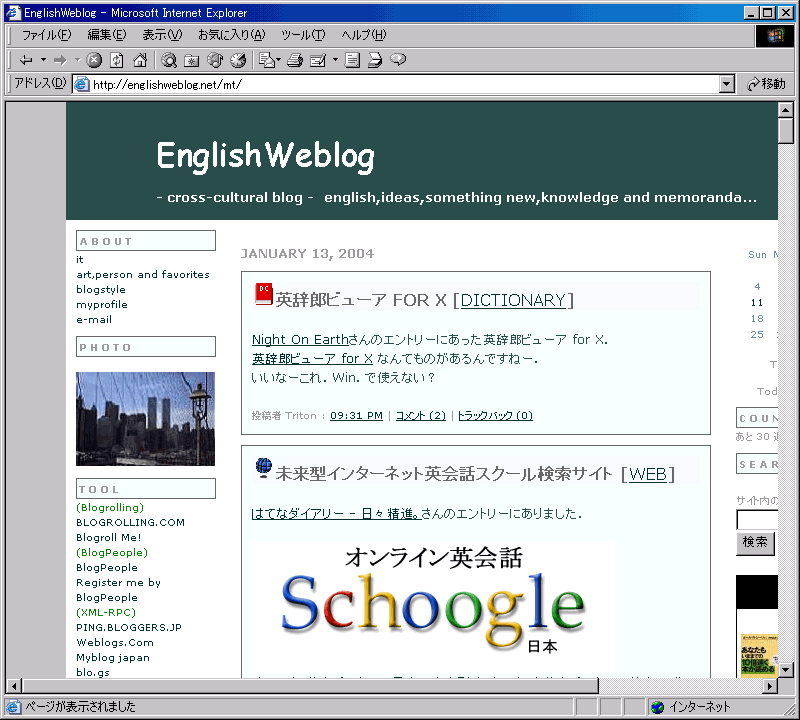Open the 09:31 PM permalink
This screenshot has height=720, width=800.
click(x=356, y=416)
